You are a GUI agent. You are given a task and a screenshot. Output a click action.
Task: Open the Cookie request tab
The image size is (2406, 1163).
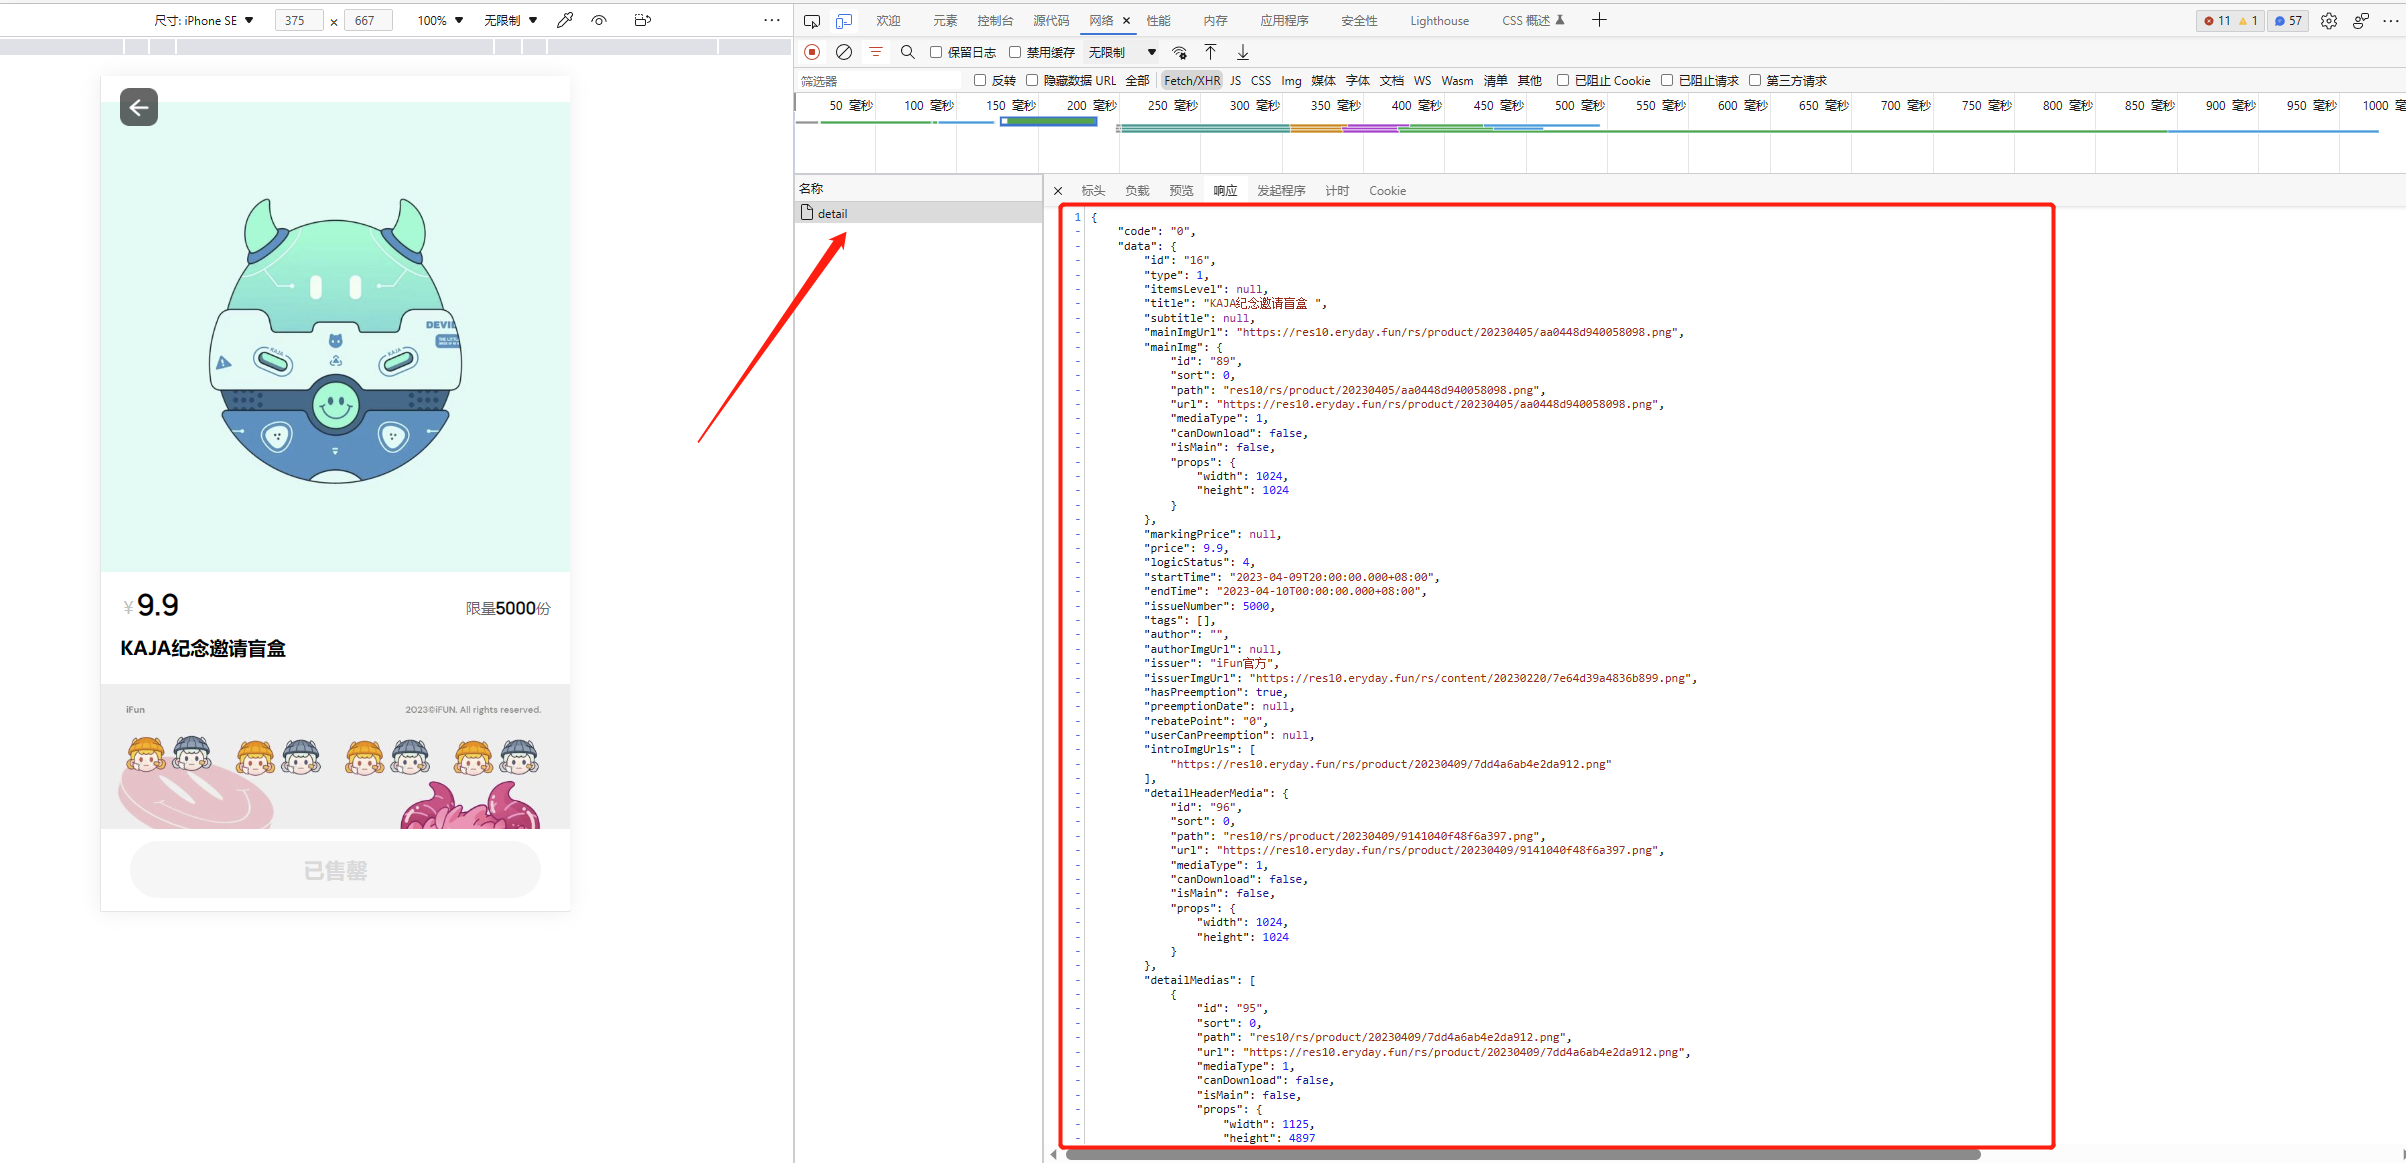[1387, 191]
